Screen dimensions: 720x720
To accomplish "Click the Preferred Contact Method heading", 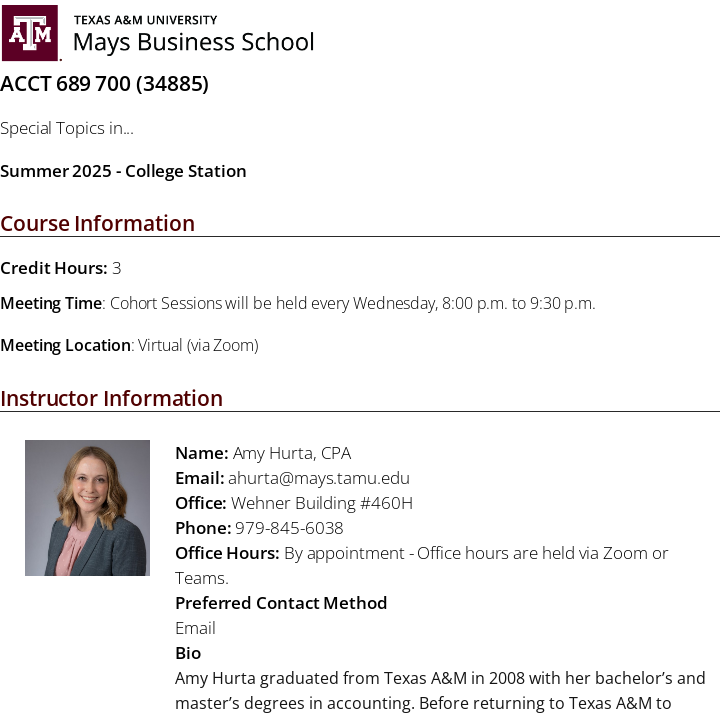I will click(x=281, y=603).
